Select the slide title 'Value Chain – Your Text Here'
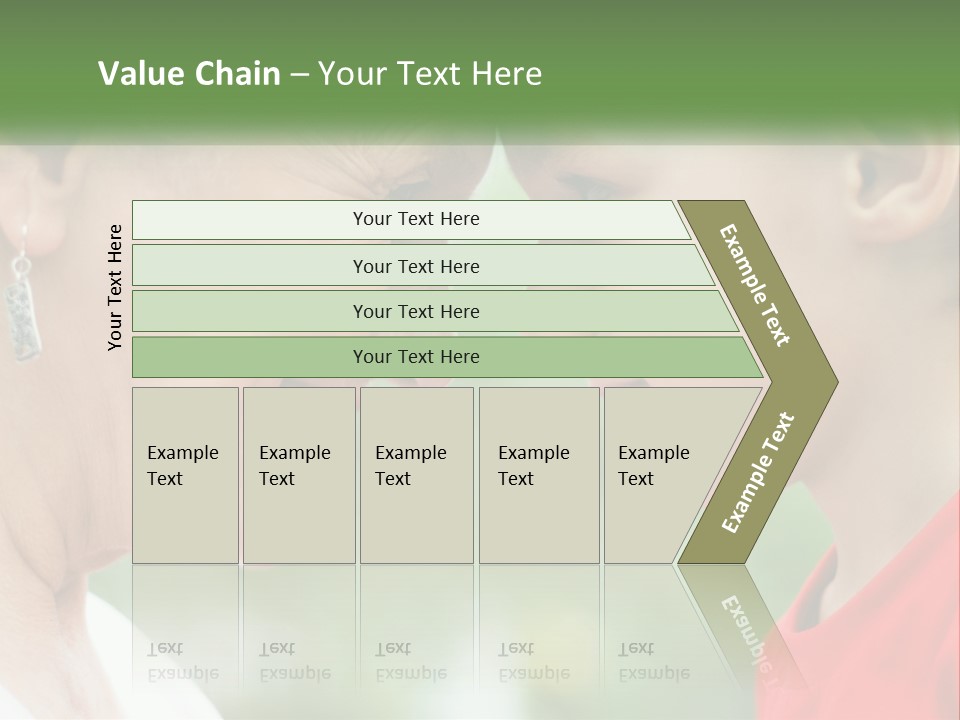The image size is (960, 720). coord(320,73)
